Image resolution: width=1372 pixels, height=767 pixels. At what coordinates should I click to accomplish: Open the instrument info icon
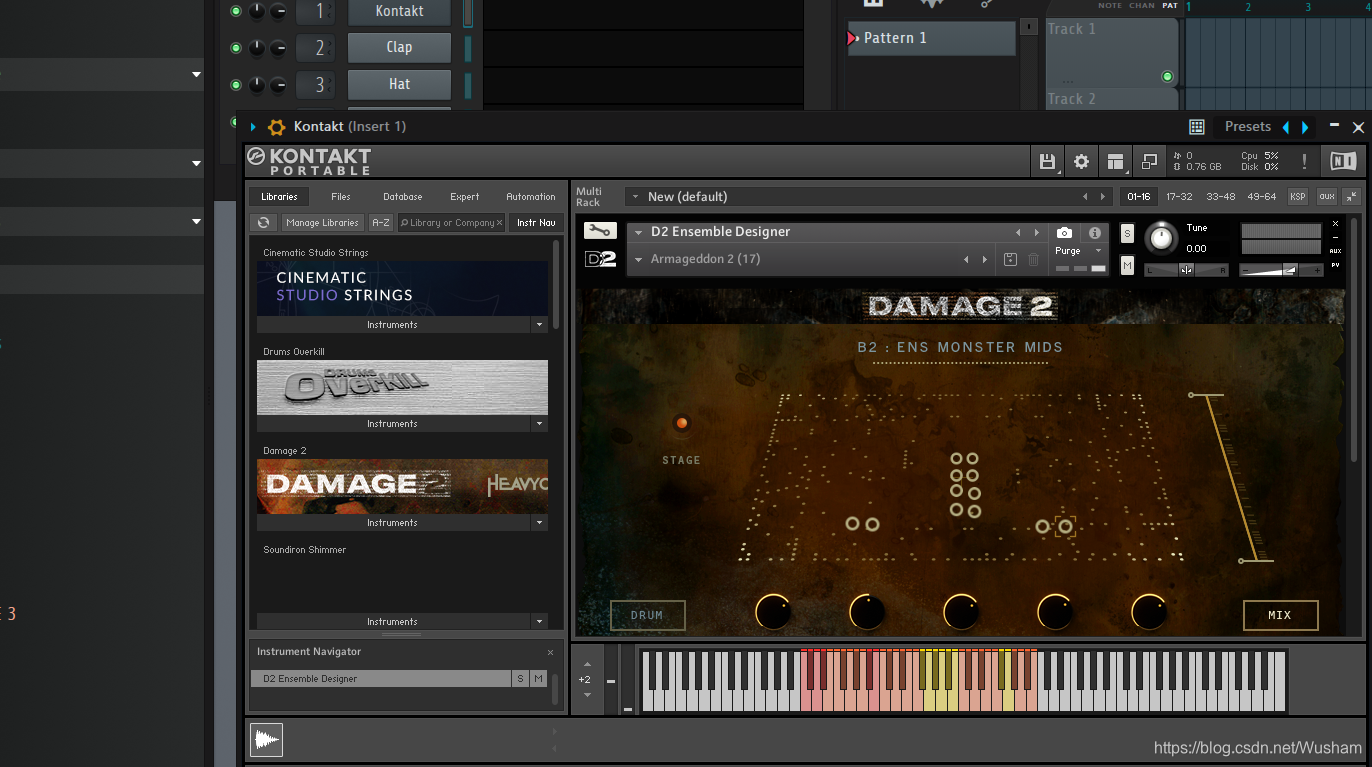1095,232
